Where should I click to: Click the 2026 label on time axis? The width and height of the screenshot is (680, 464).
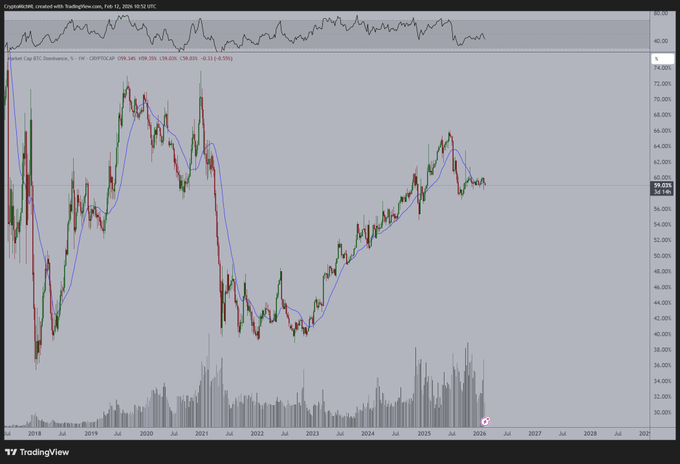click(x=479, y=433)
